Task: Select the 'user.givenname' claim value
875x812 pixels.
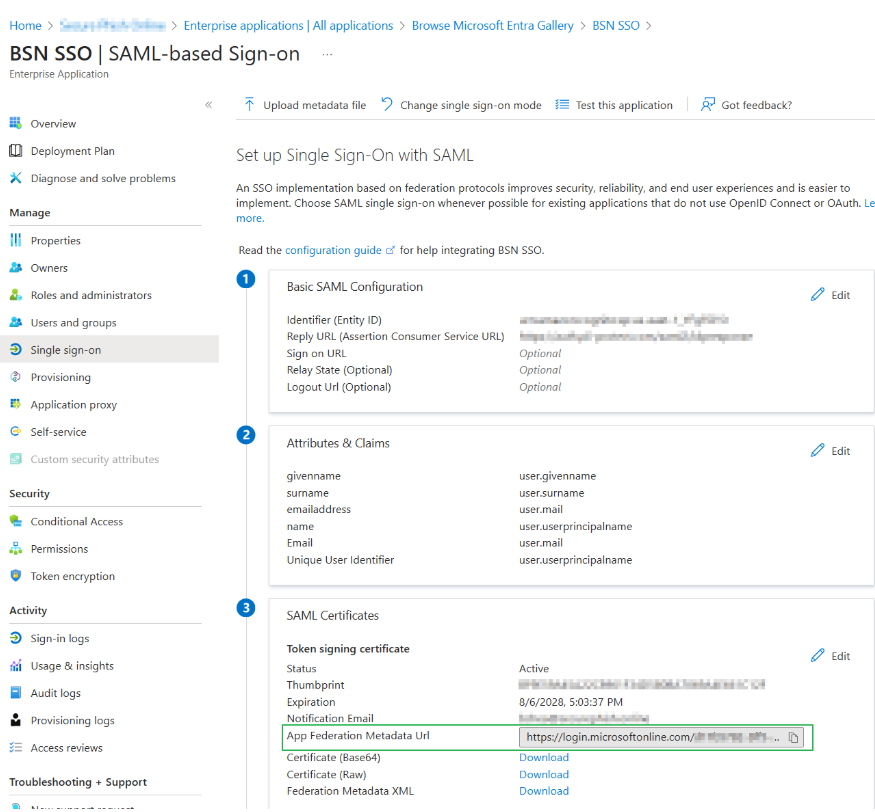Action: click(557, 476)
